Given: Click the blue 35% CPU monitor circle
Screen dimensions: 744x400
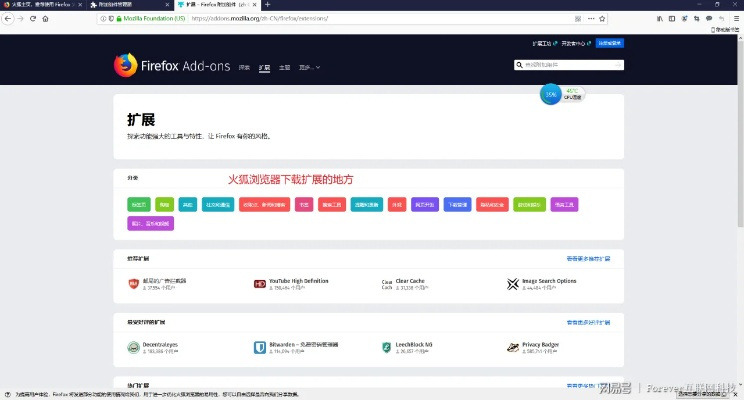Looking at the screenshot, I should coord(550,94).
